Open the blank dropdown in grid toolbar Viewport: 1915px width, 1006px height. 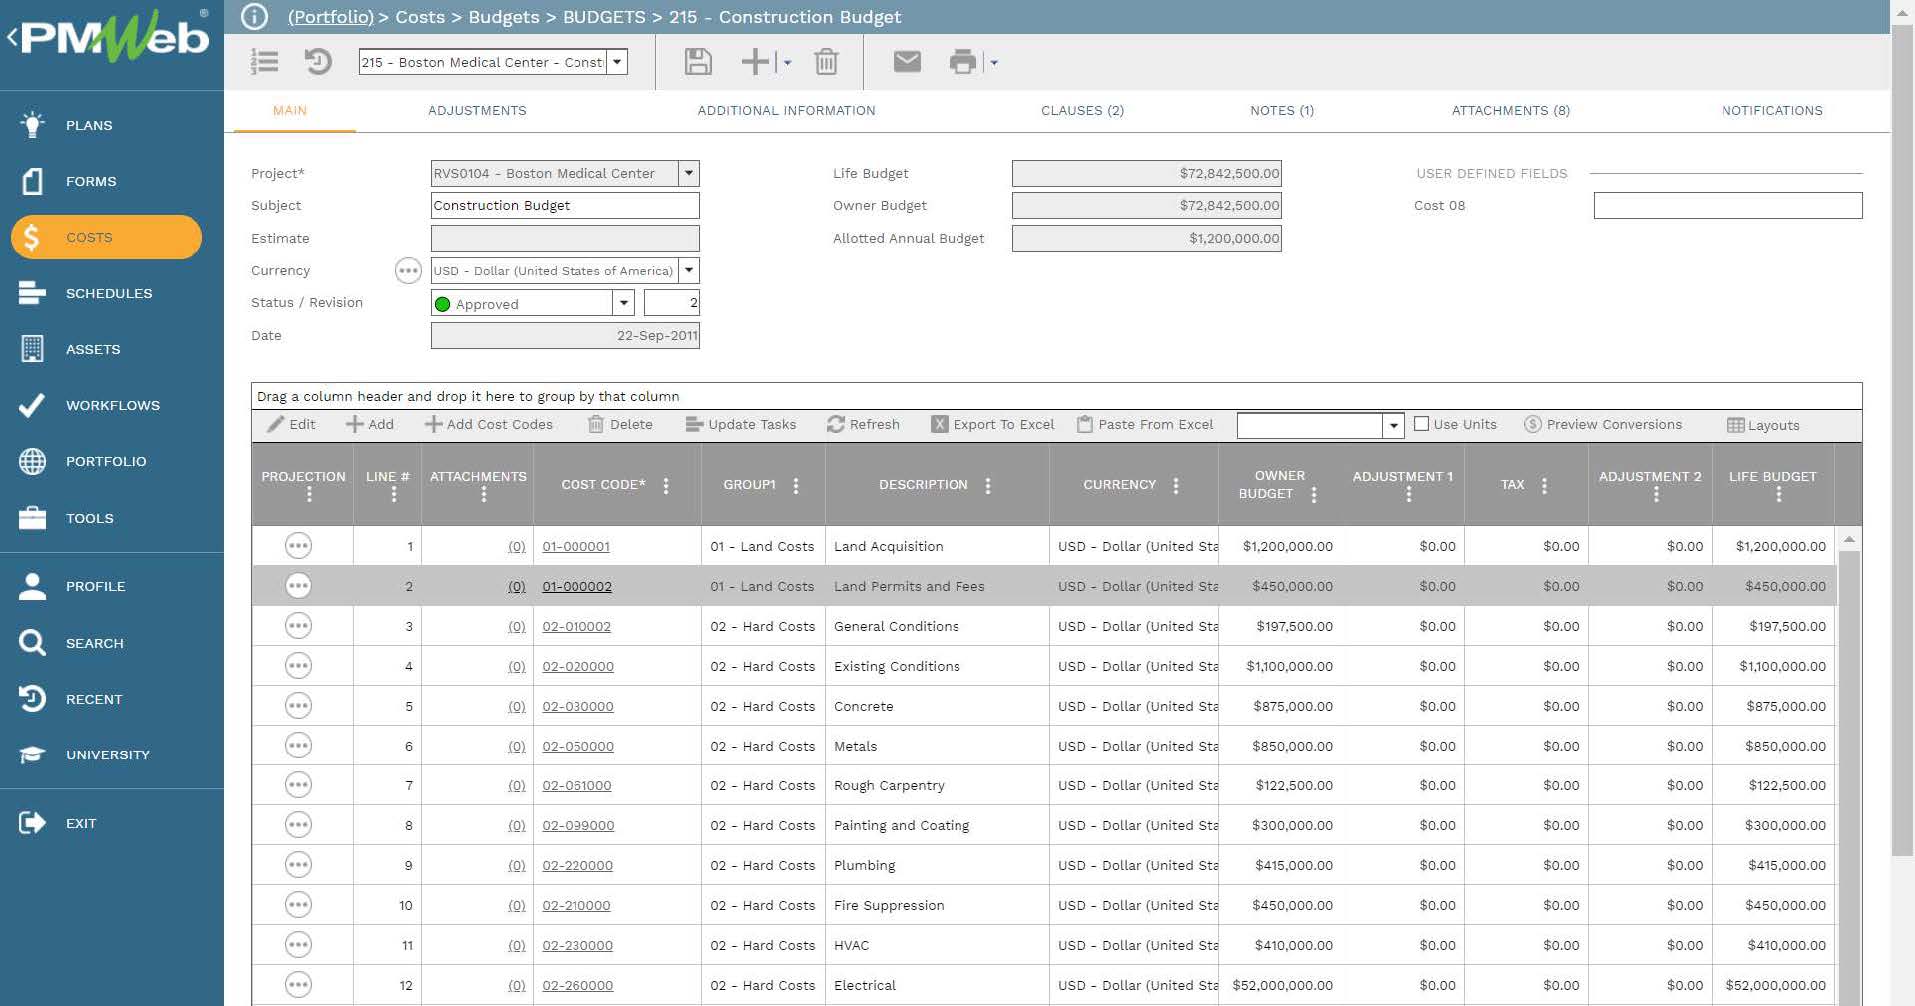[1393, 425]
